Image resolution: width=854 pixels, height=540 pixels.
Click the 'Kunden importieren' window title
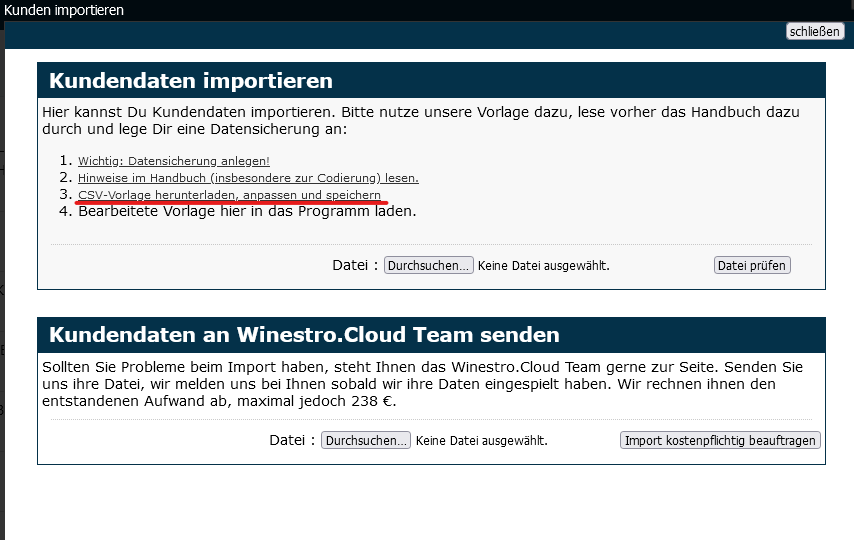pos(64,10)
